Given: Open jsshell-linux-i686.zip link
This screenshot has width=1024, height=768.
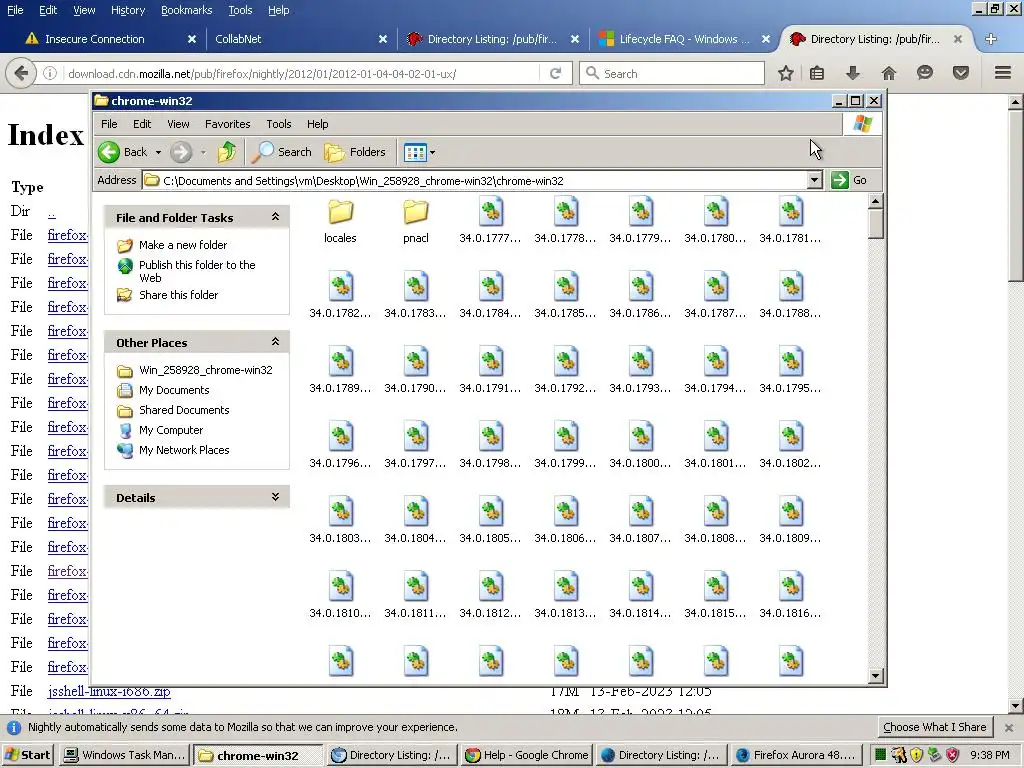Looking at the screenshot, I should (109, 691).
